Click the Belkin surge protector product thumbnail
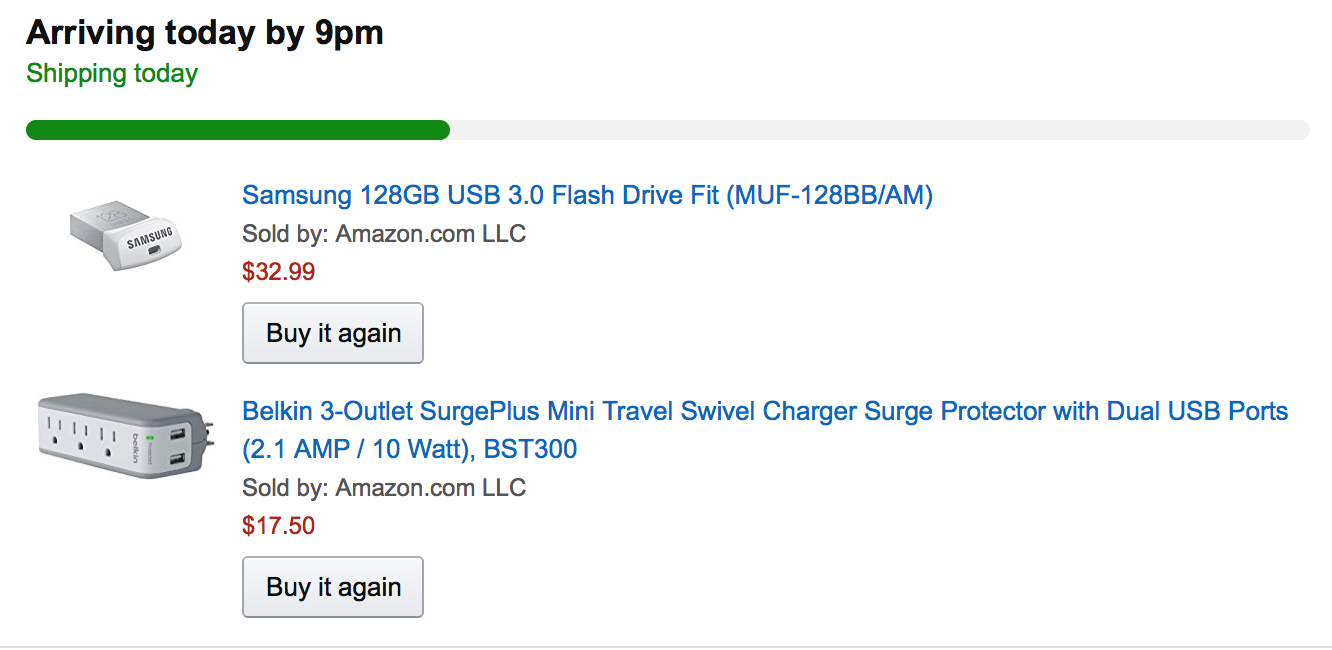 [125, 436]
